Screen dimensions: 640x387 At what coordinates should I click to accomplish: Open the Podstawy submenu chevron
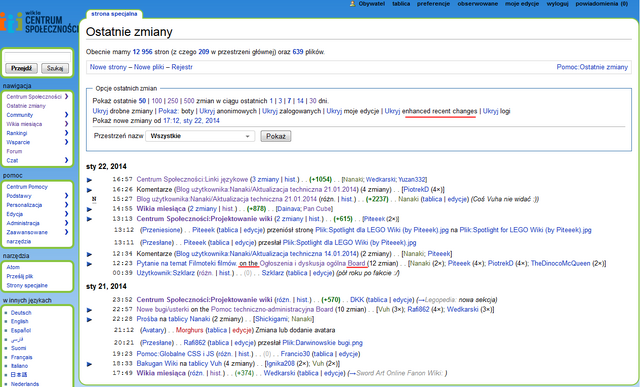tap(67, 196)
